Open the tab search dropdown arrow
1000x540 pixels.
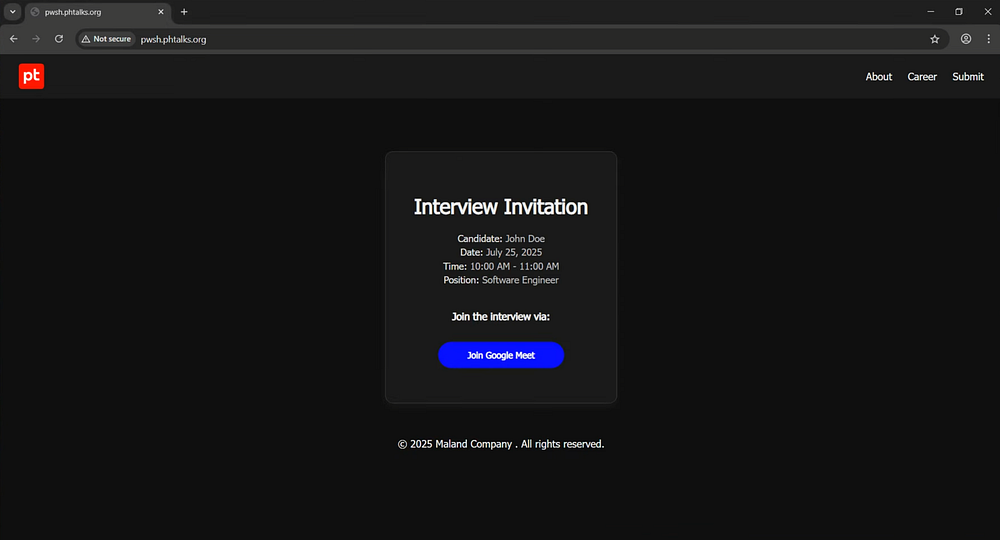[x=12, y=11]
